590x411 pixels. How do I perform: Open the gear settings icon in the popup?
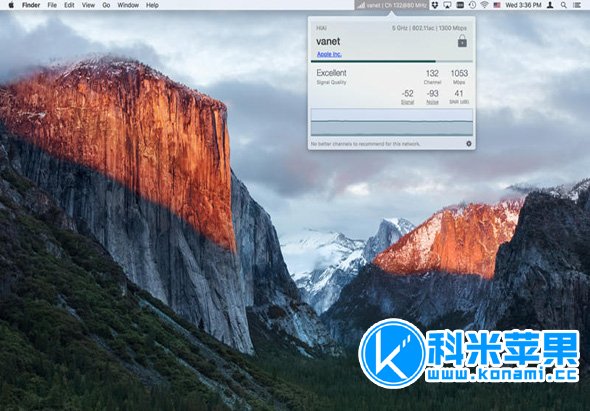pyautogui.click(x=469, y=143)
